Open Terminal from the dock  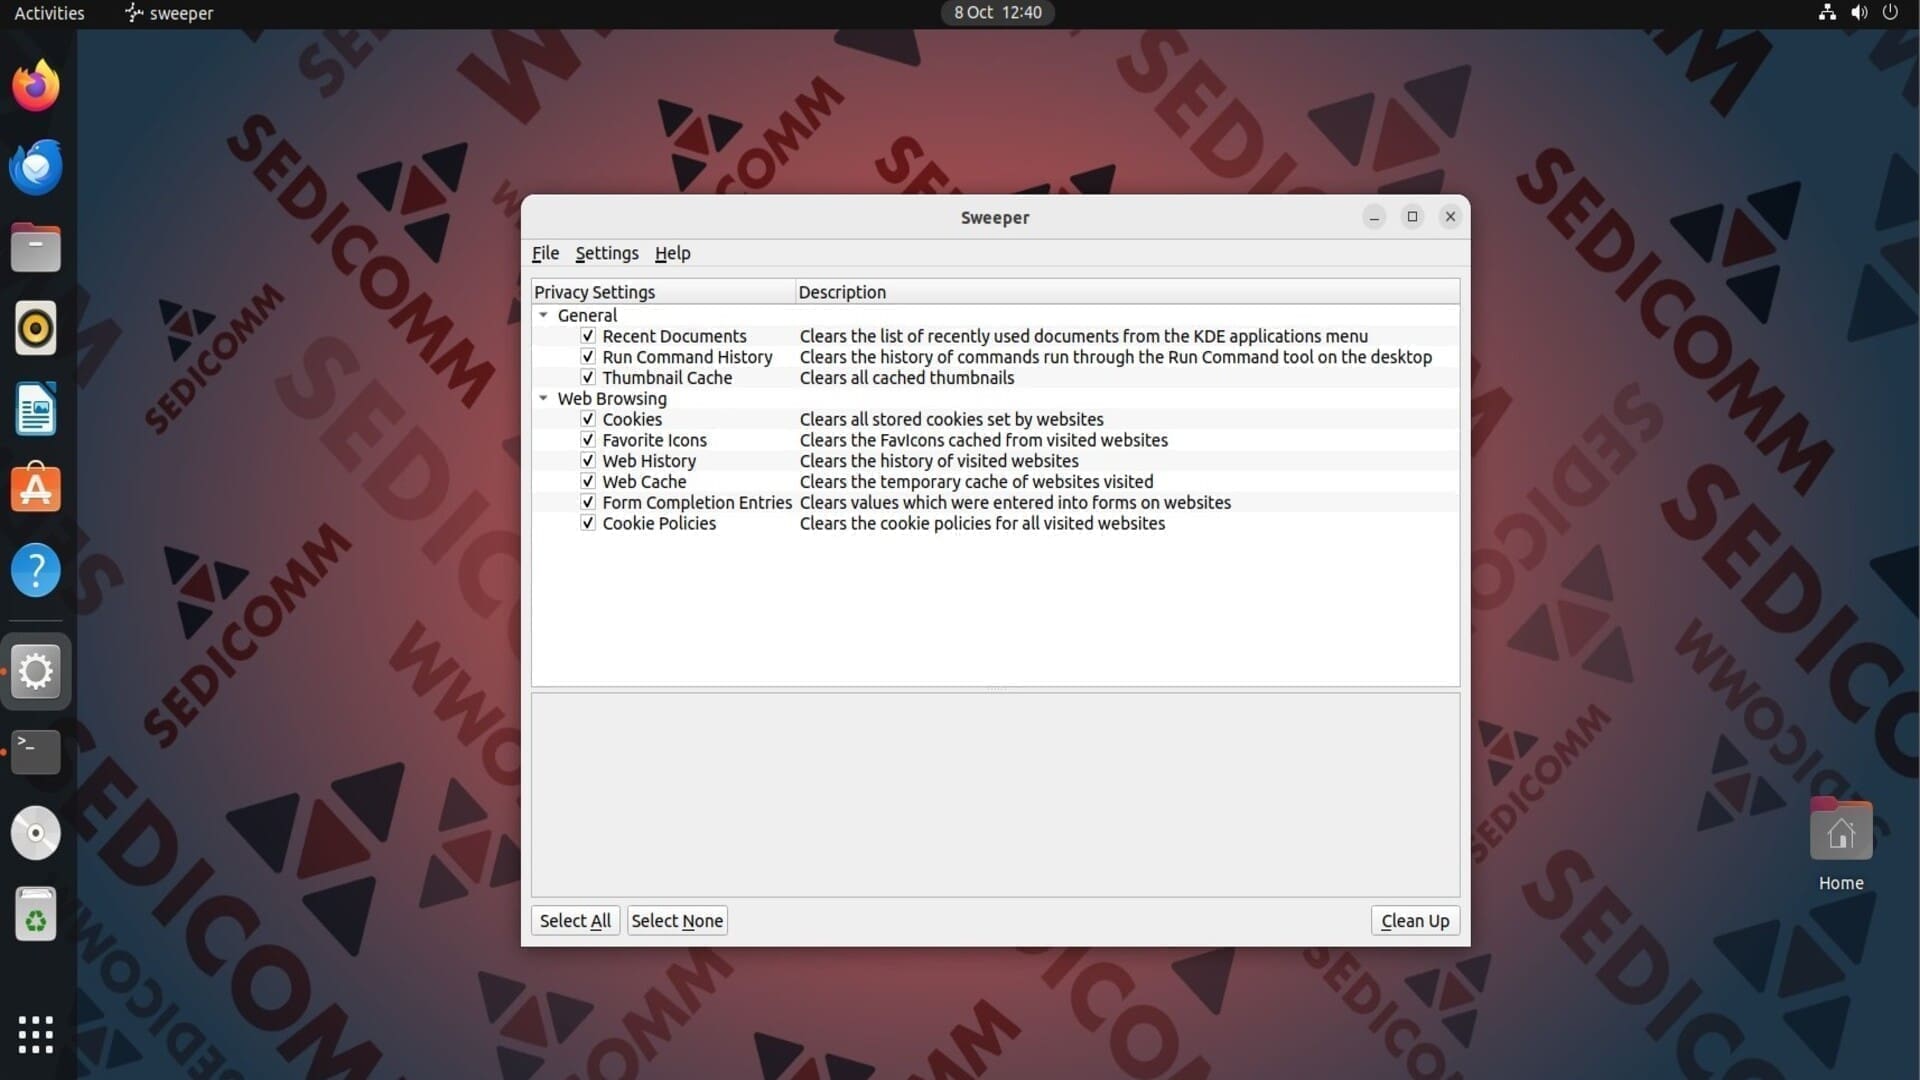point(36,752)
